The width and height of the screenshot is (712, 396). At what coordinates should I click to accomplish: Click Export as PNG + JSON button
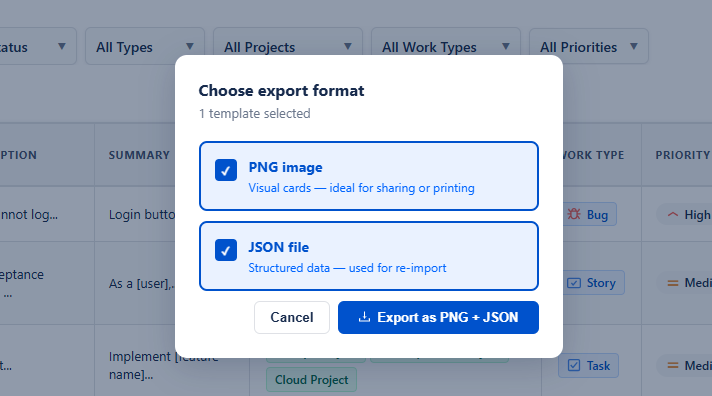[x=438, y=317]
